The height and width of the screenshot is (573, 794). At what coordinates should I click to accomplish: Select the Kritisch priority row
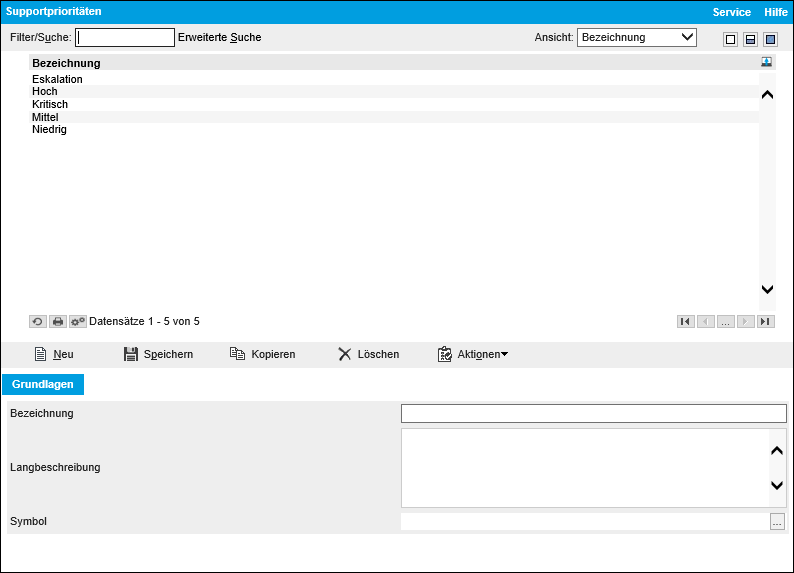[x=50, y=104]
